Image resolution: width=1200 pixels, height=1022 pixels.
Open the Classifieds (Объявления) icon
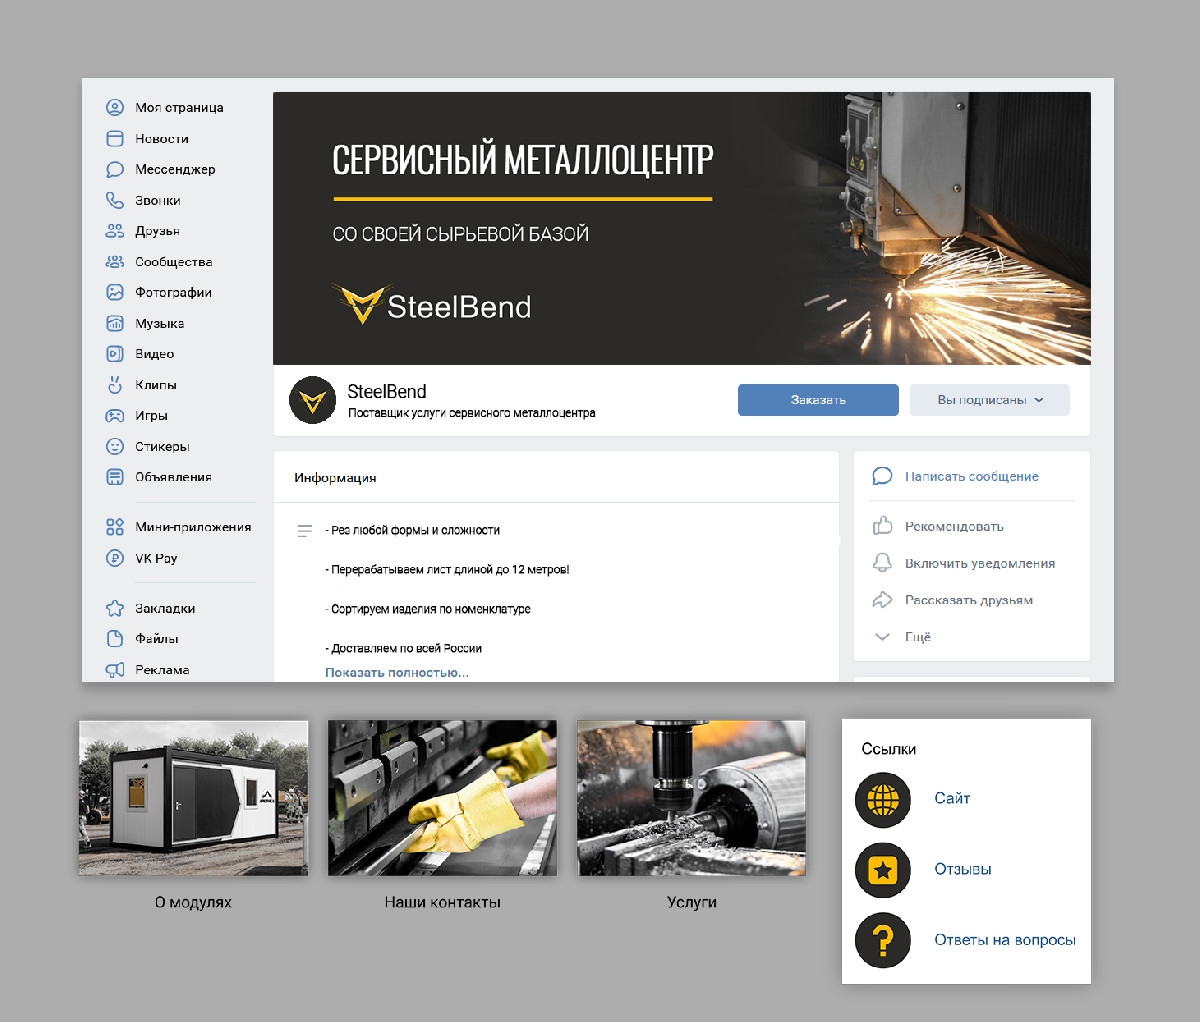point(115,477)
